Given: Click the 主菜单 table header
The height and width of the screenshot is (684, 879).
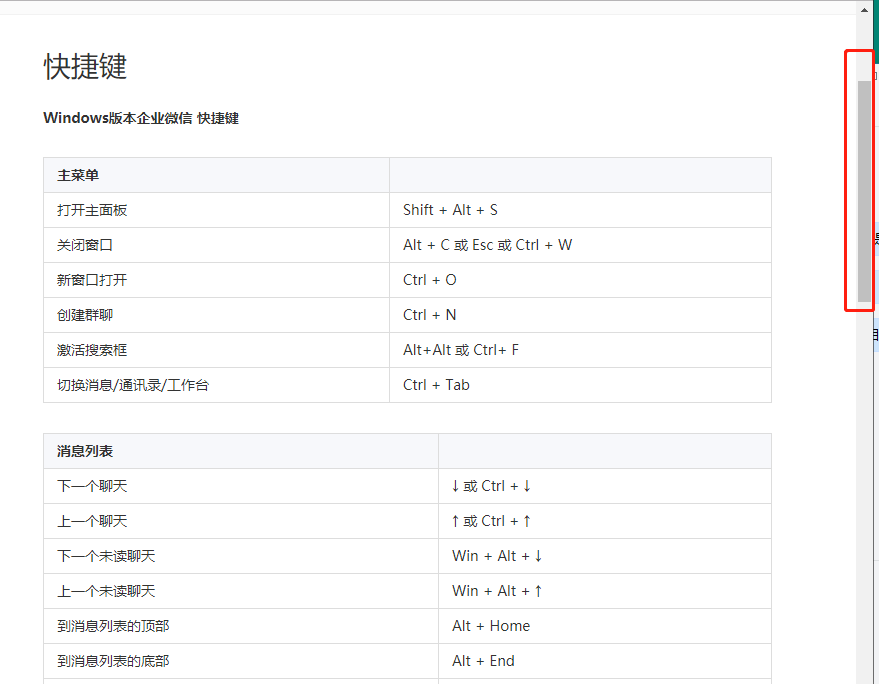Looking at the screenshot, I should click(x=78, y=175).
